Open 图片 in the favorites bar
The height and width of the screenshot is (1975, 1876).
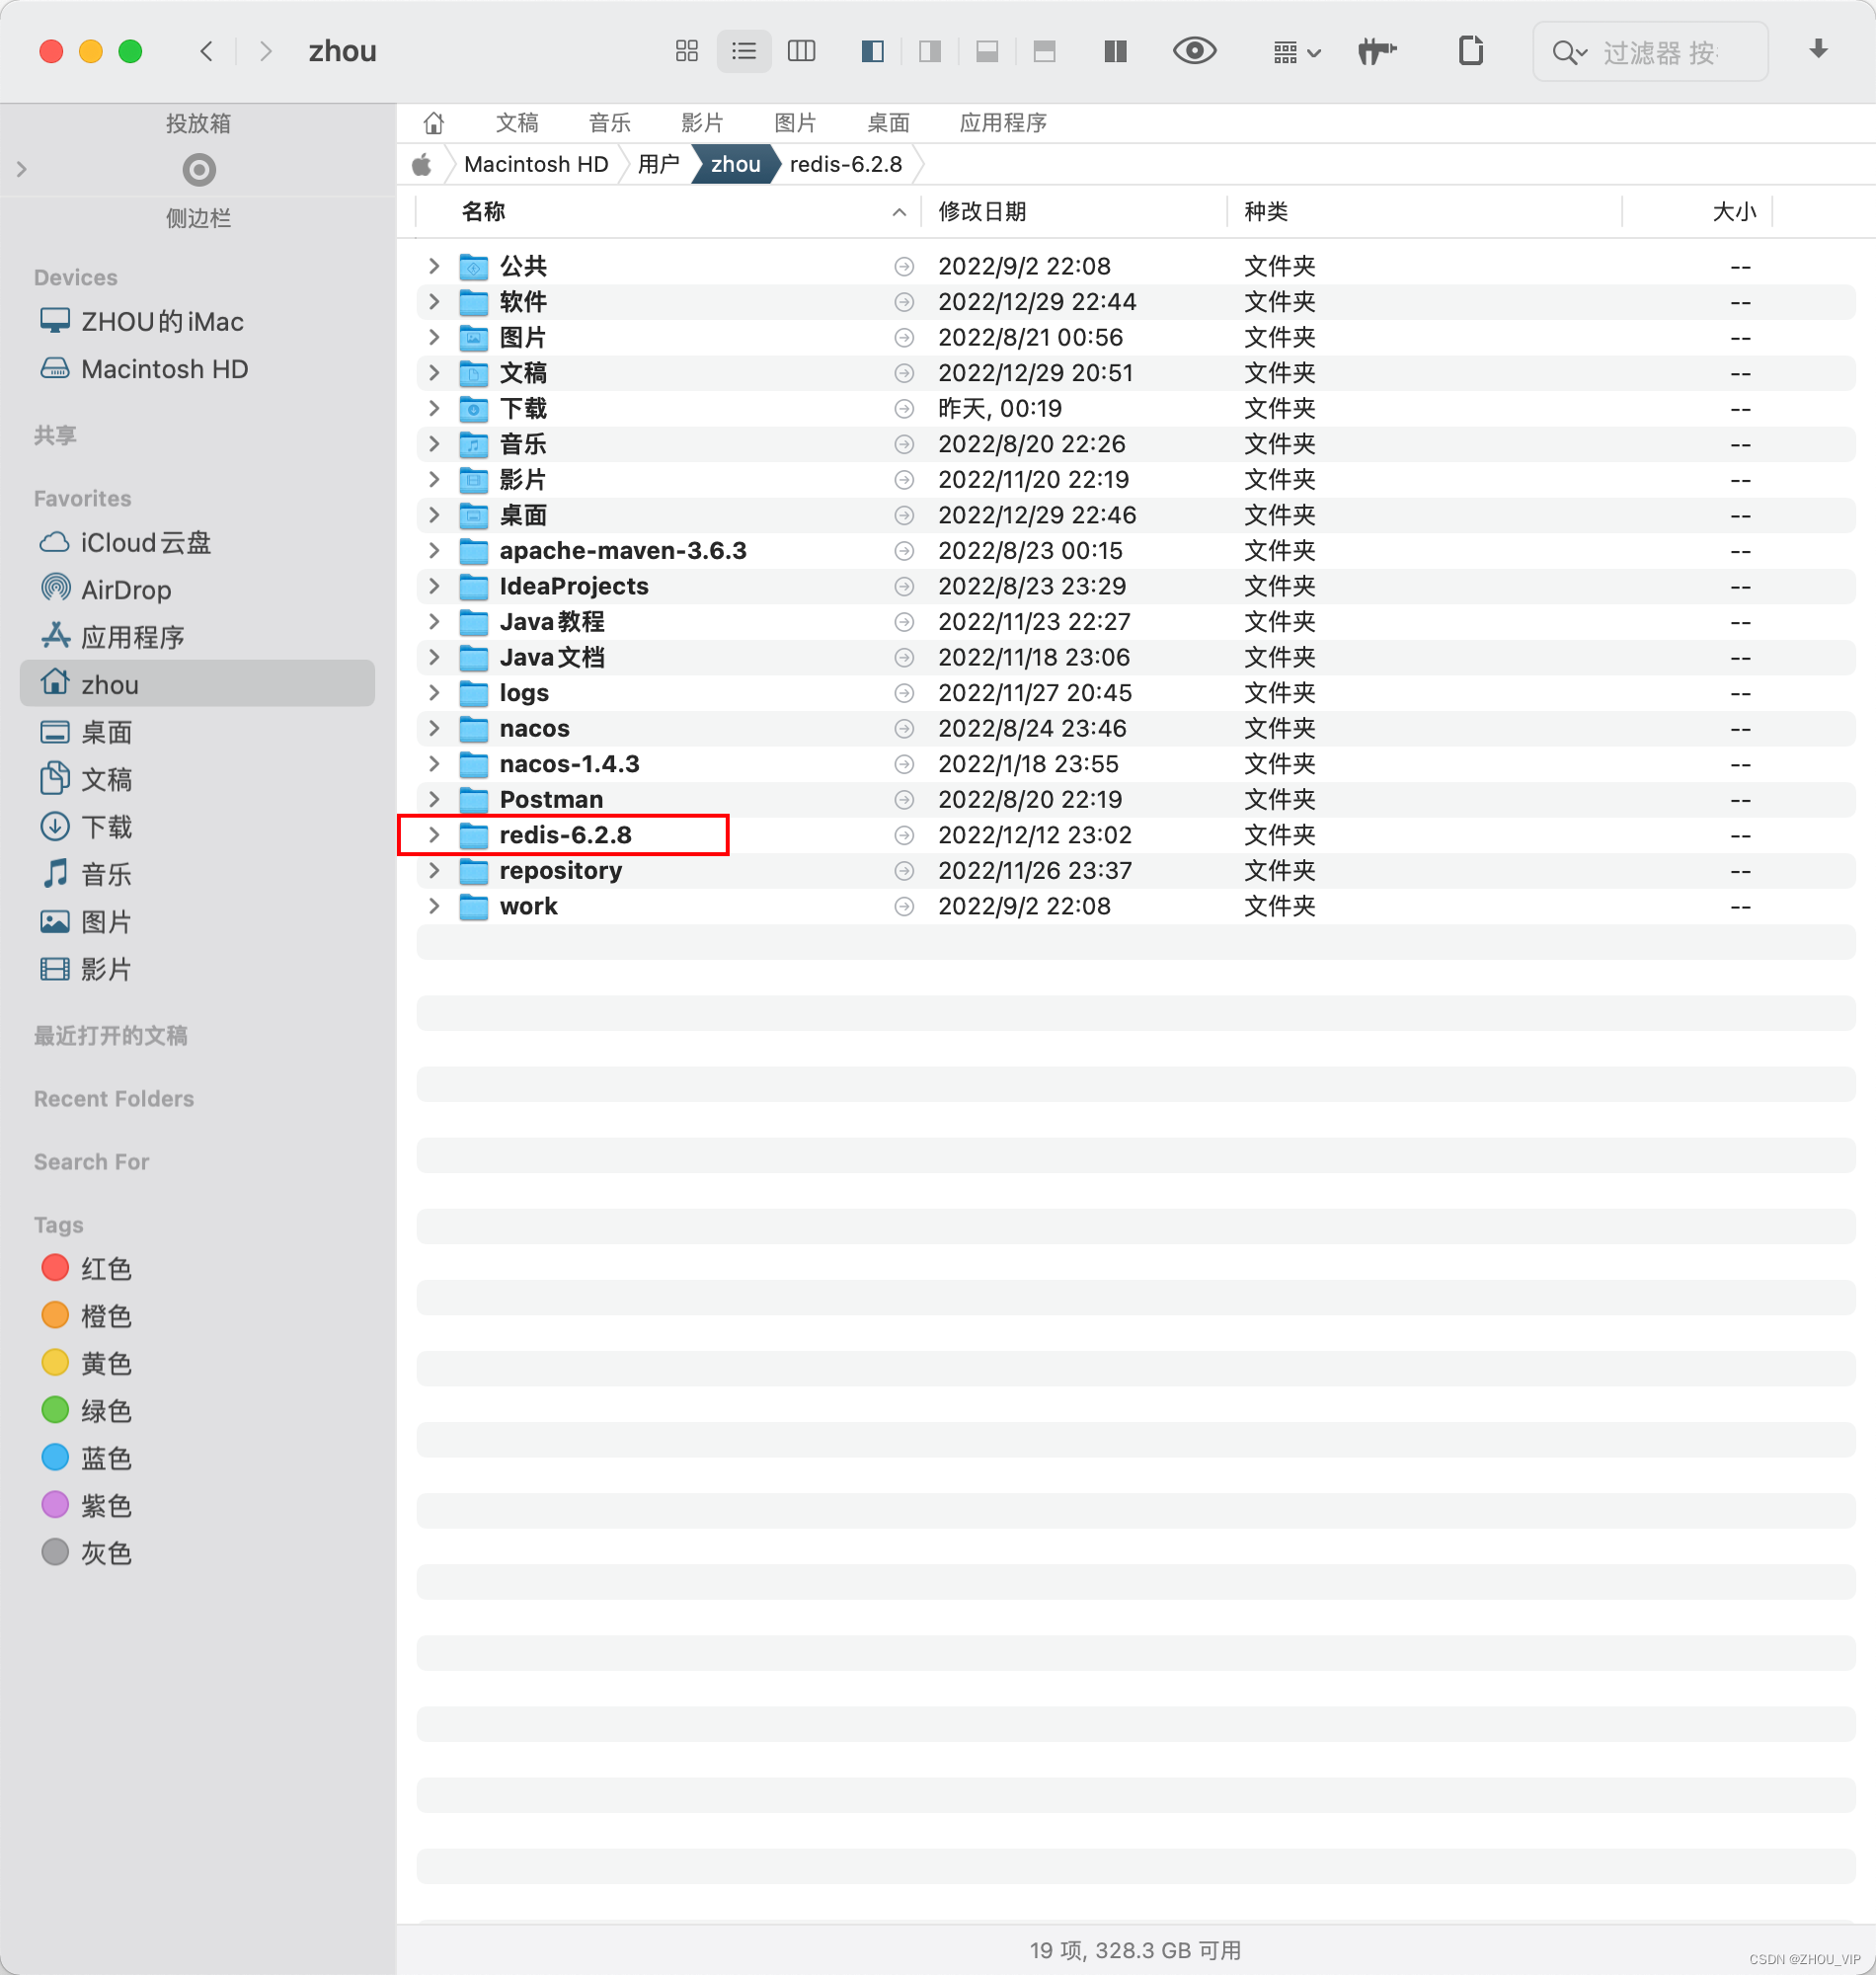[796, 123]
